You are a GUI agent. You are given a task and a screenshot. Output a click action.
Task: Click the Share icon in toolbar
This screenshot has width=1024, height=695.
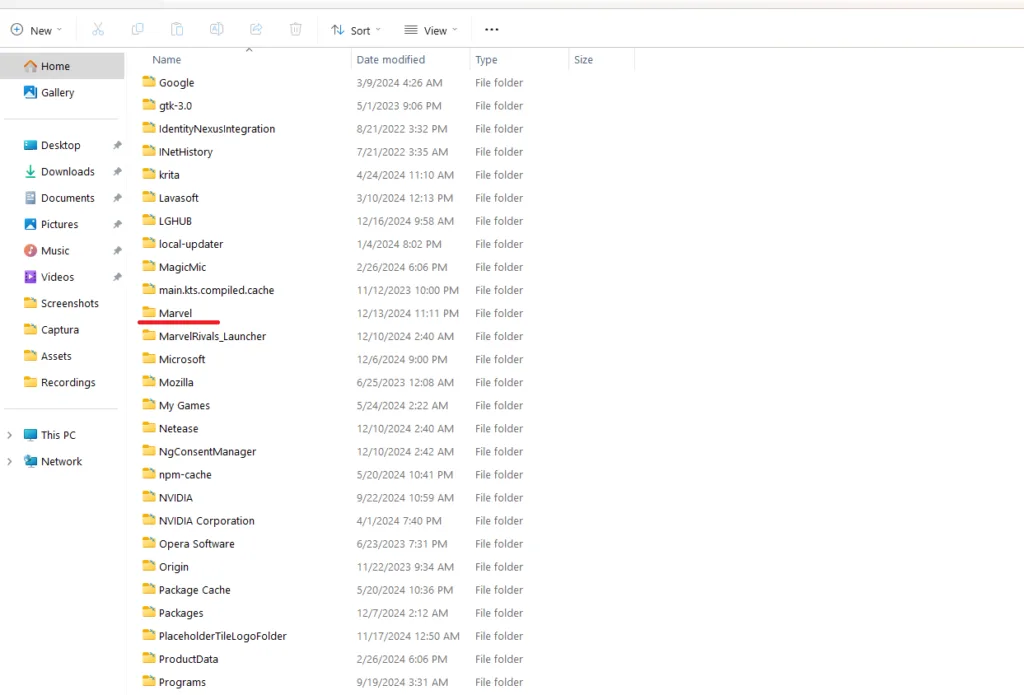point(256,29)
